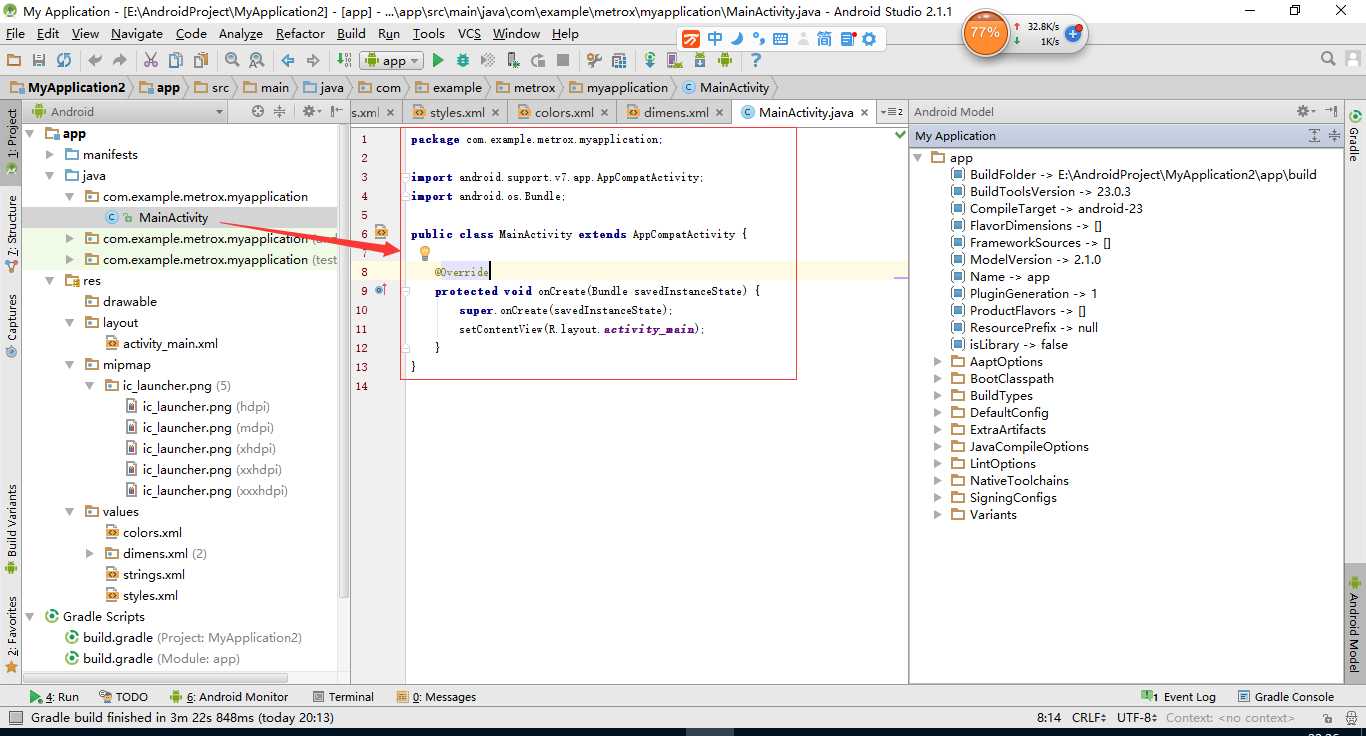Collapse Gradle Scripts node
This screenshot has height=736, width=1366.
point(30,617)
